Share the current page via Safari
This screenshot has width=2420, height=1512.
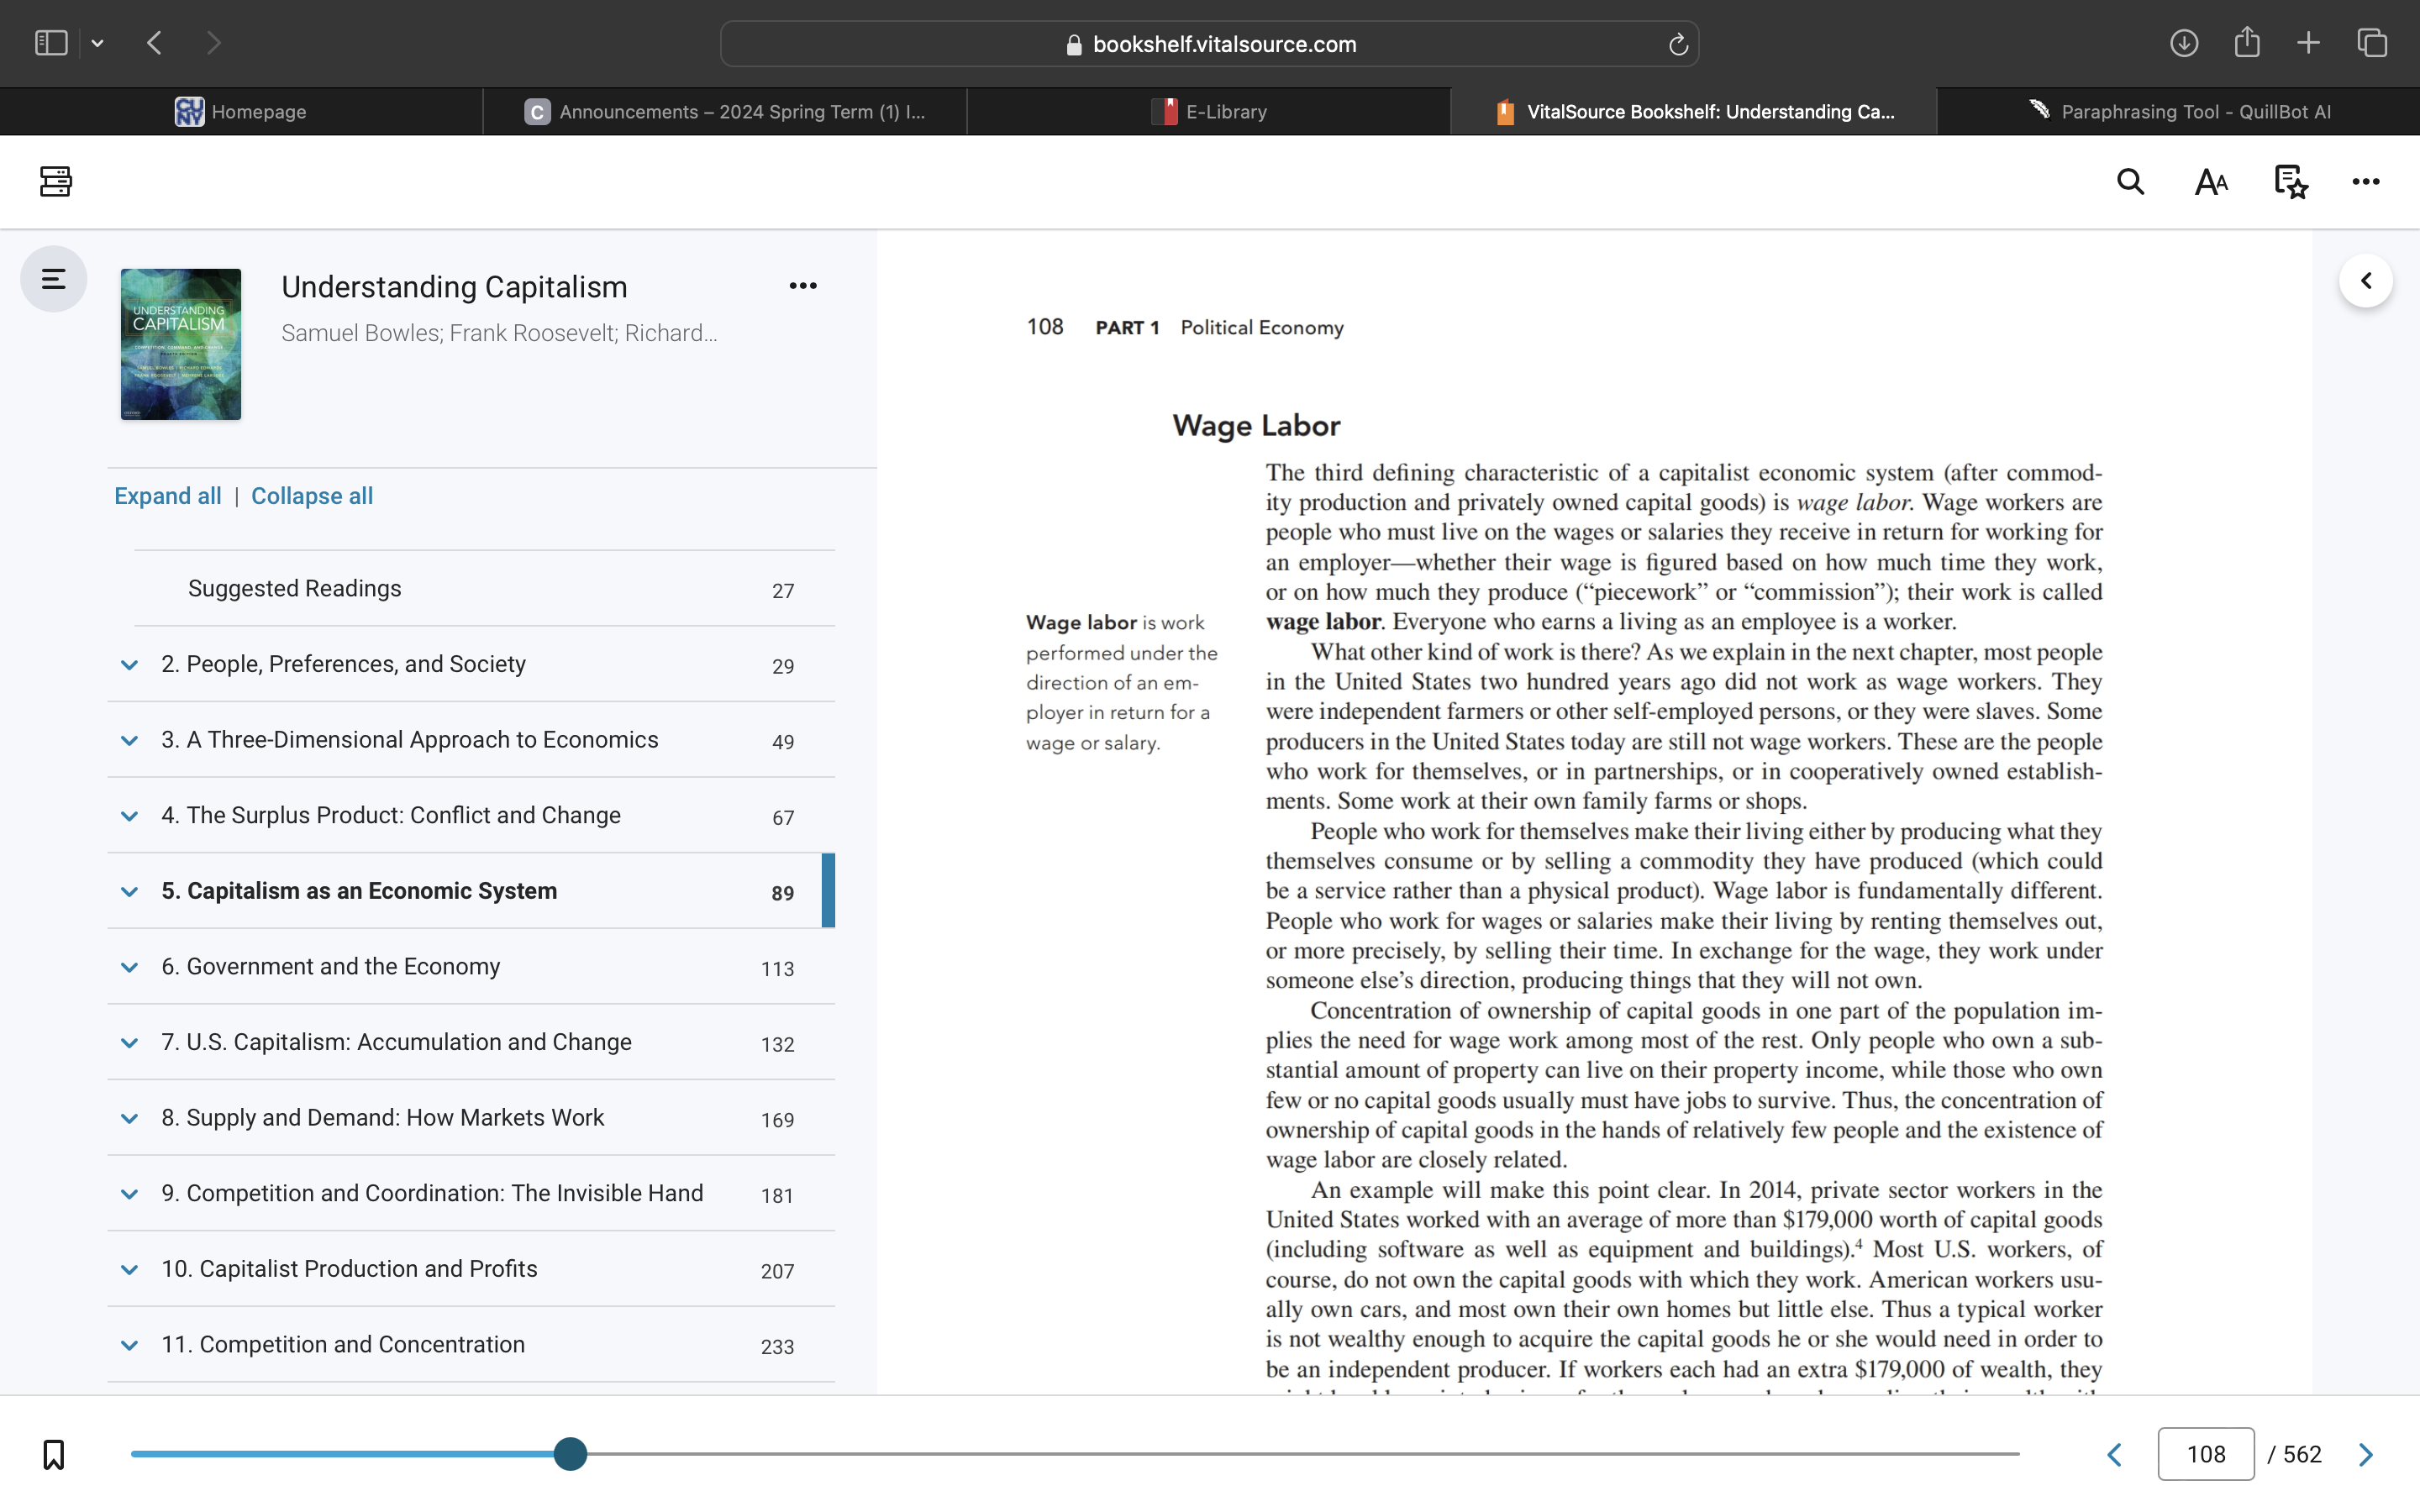click(2247, 43)
